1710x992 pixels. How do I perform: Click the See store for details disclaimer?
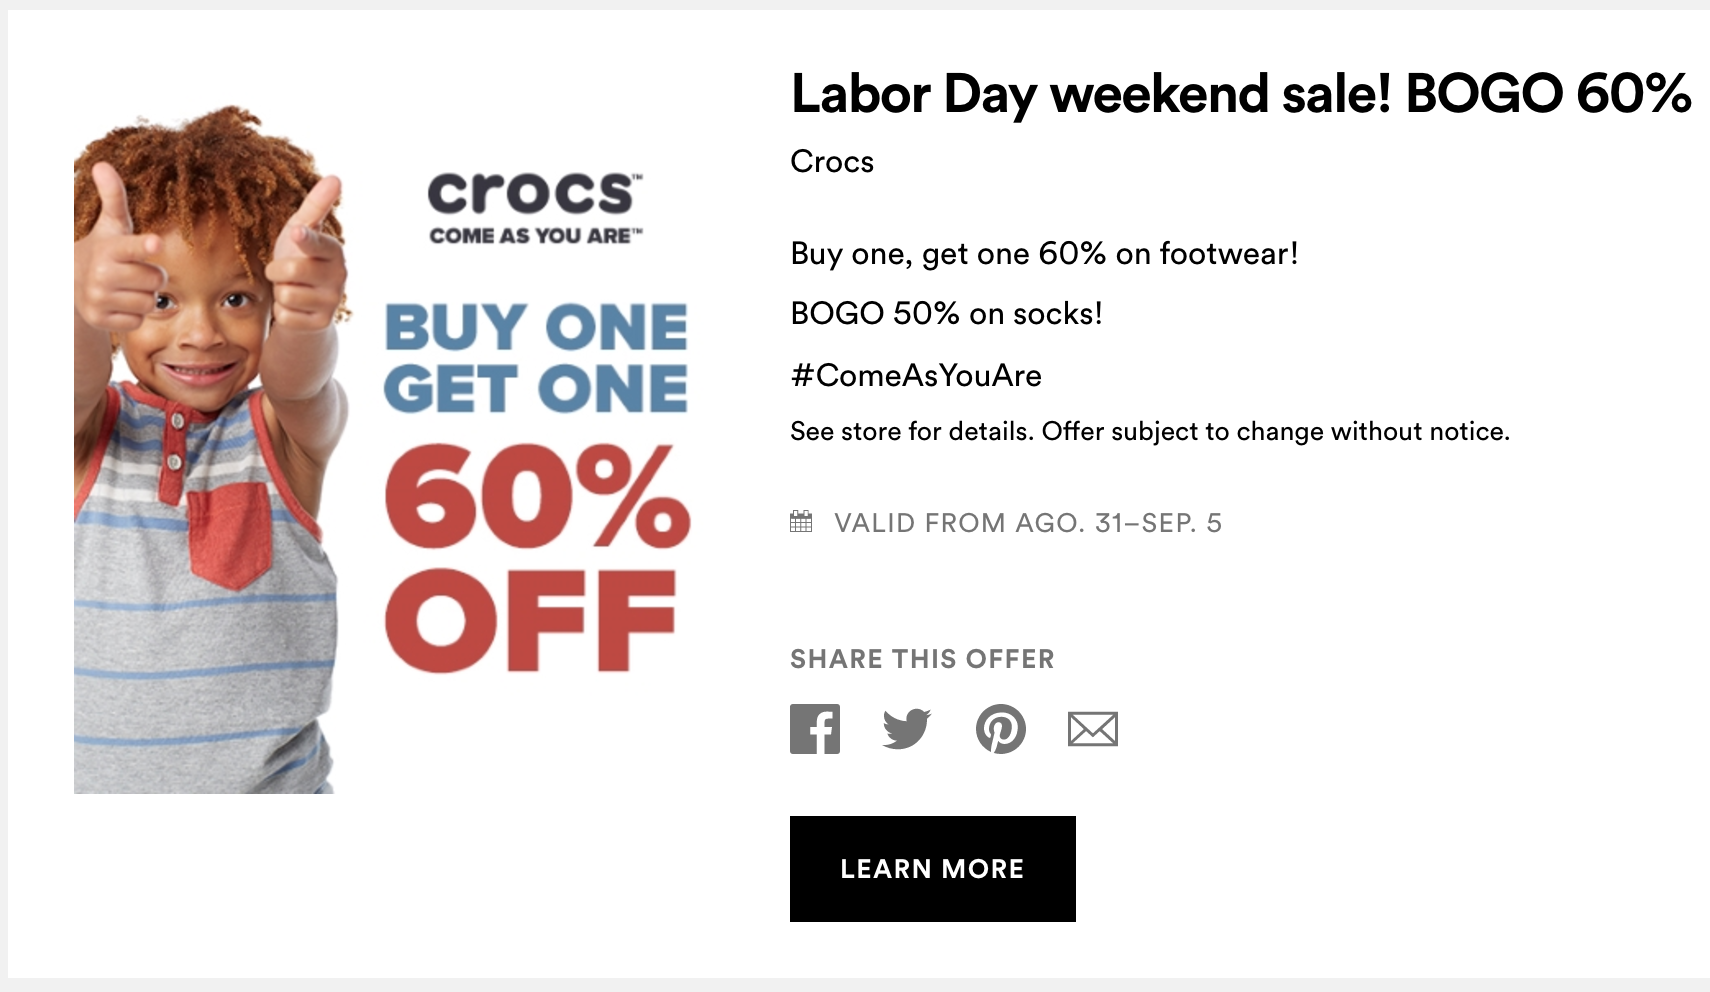pos(1150,432)
